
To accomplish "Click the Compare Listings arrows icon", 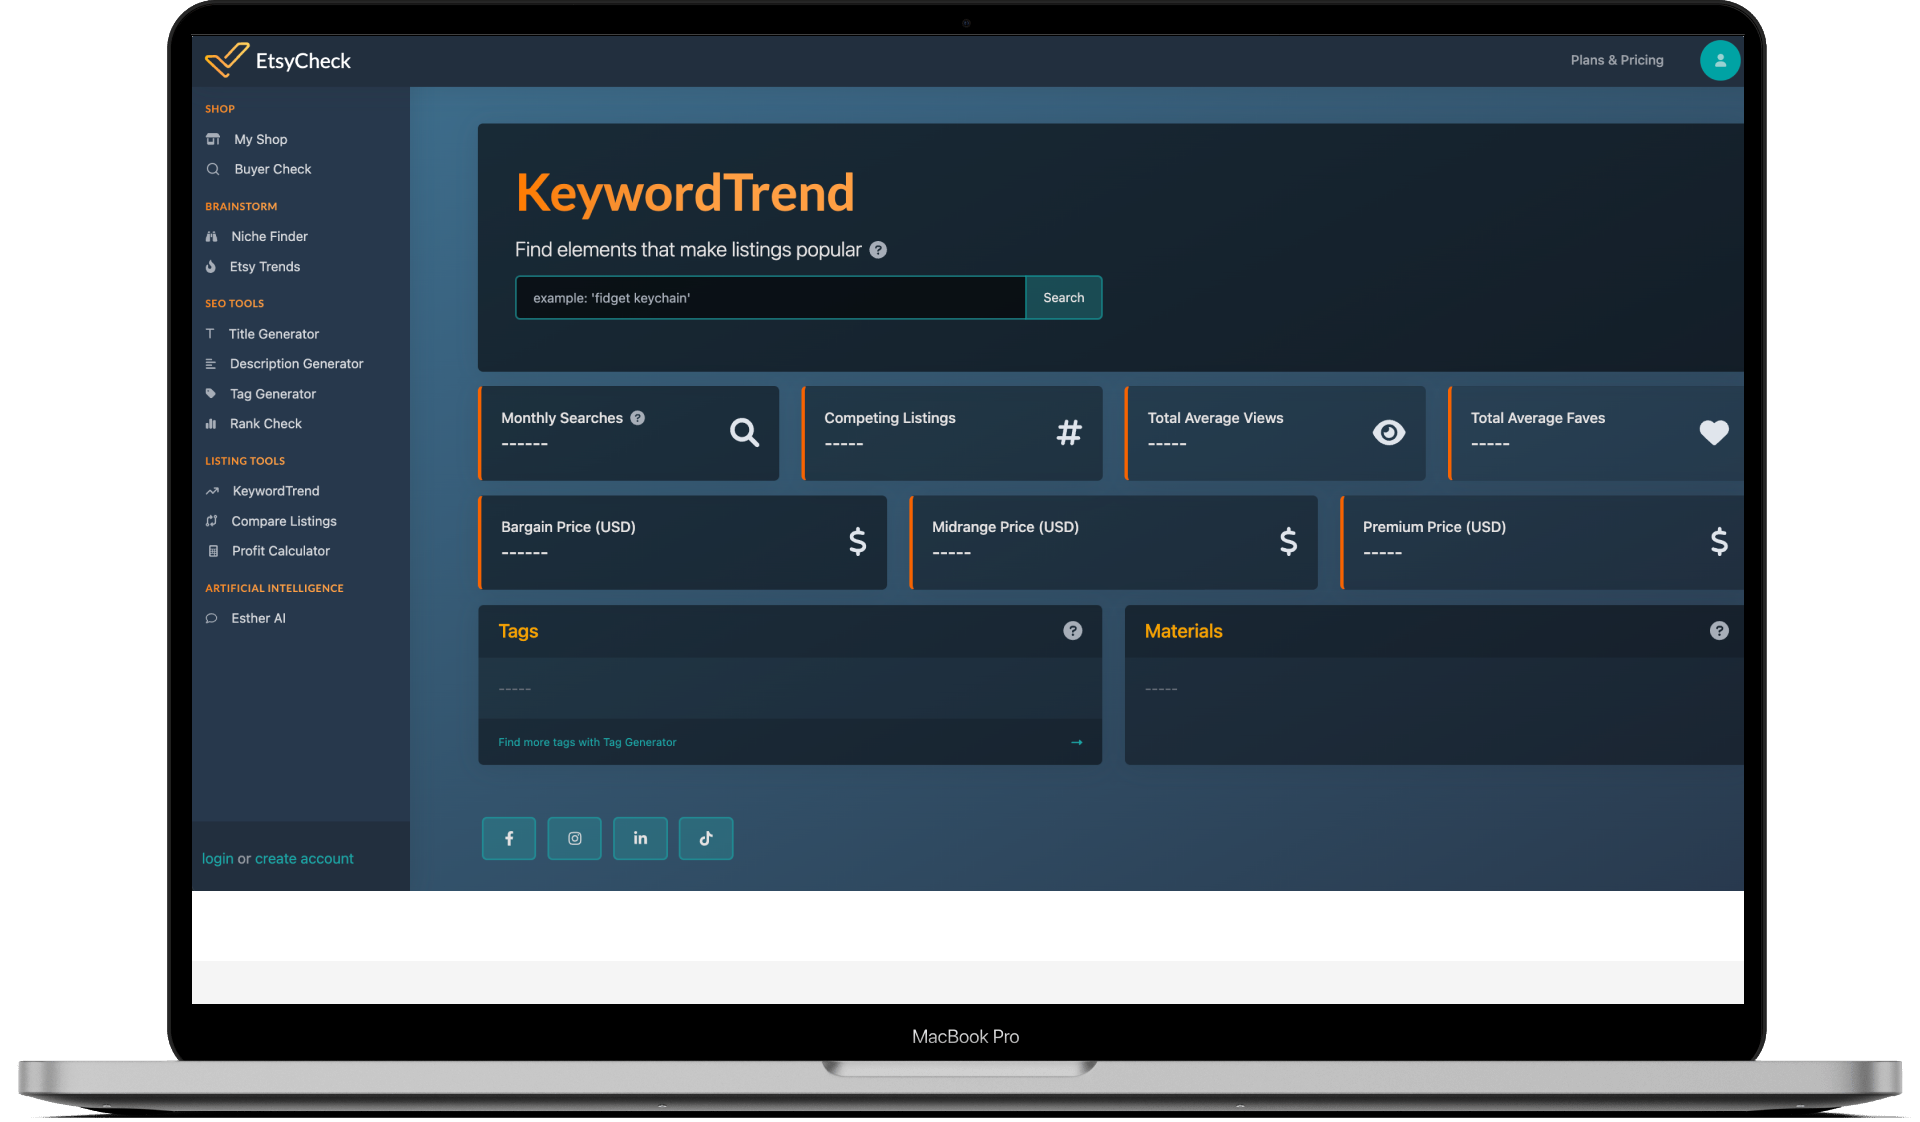I will point(211,521).
